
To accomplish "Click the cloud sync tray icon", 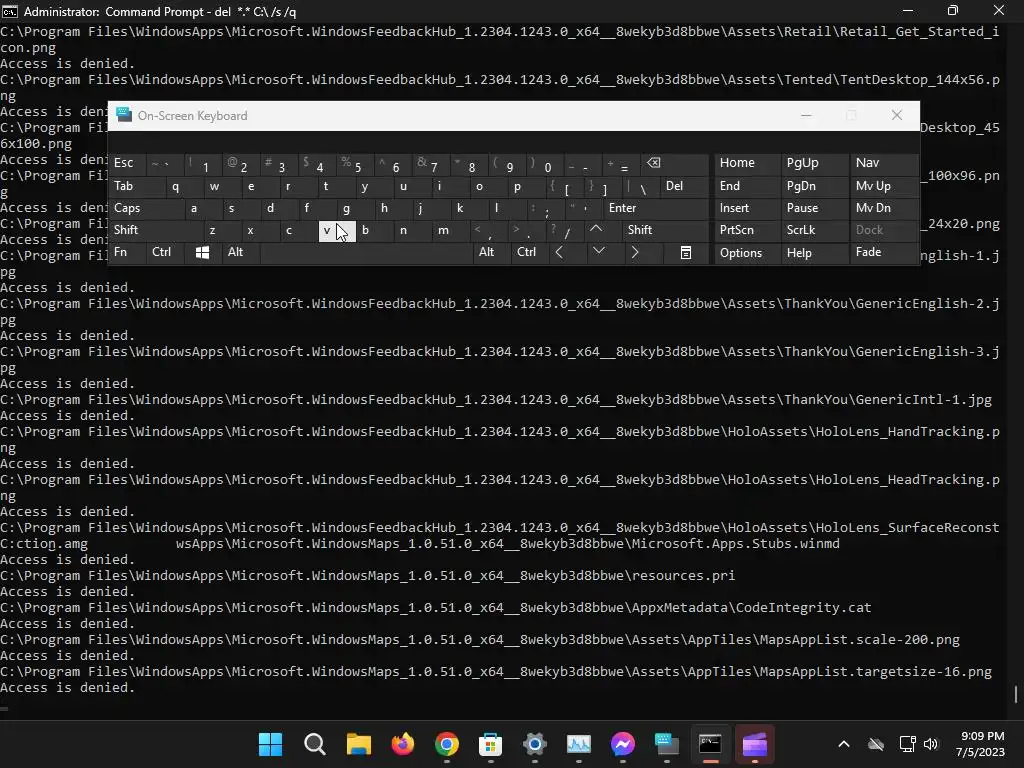I will tap(876, 744).
